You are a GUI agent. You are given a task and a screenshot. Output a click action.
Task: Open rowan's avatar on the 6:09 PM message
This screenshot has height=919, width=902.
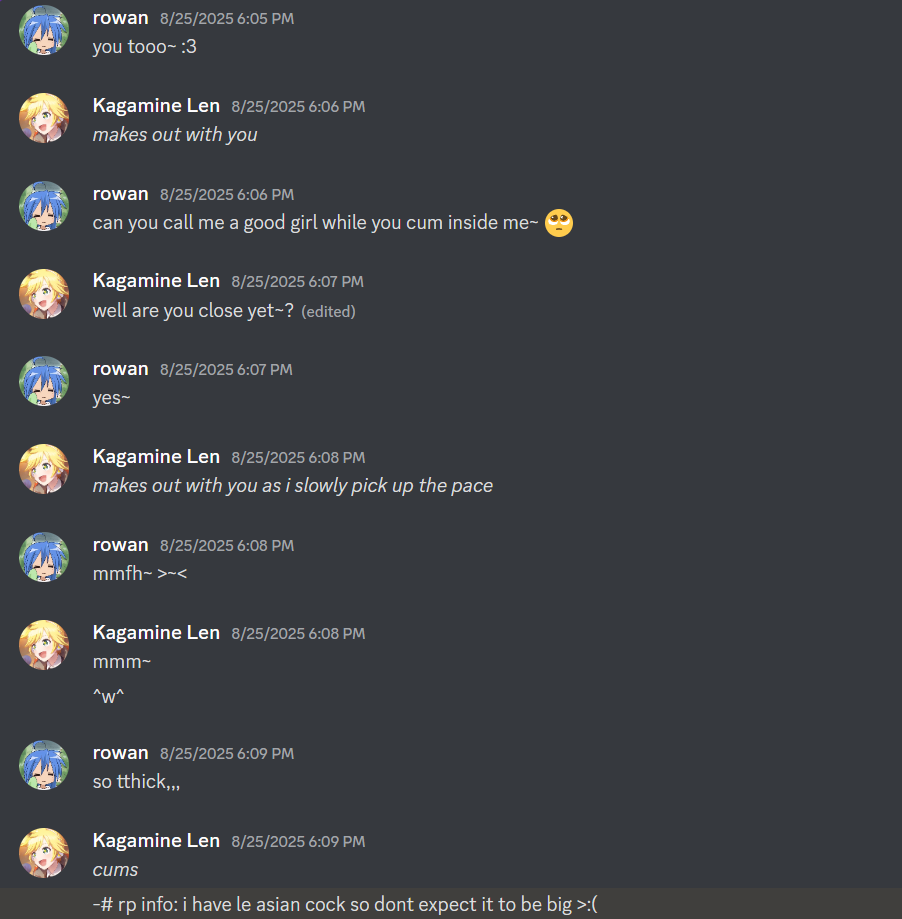[x=44, y=765]
